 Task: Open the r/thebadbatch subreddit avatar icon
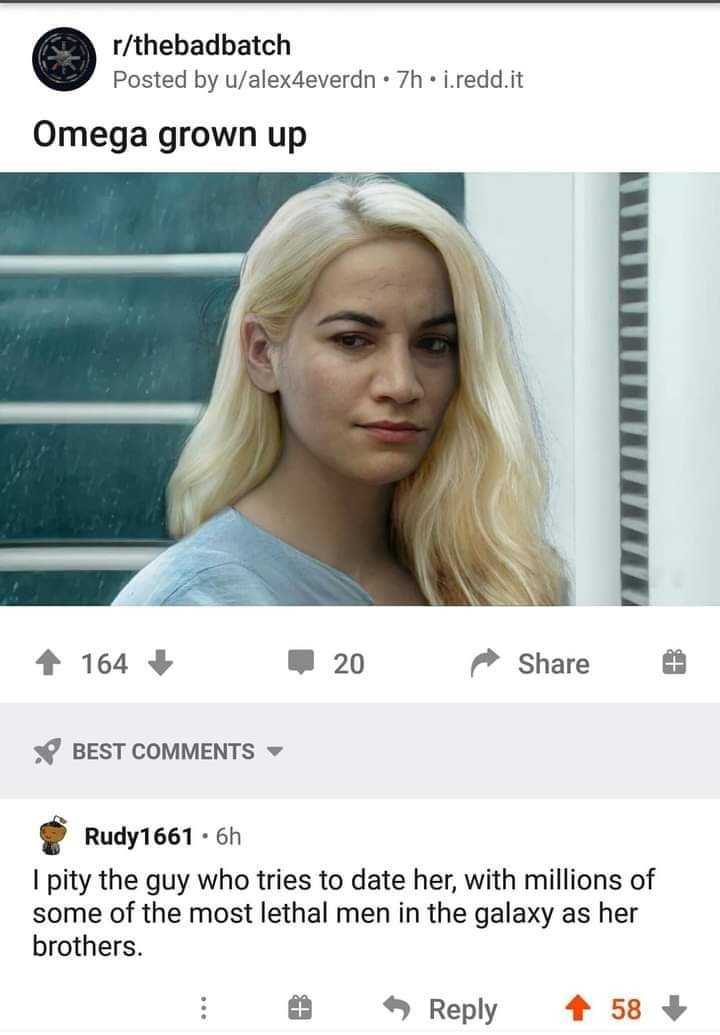point(64,59)
